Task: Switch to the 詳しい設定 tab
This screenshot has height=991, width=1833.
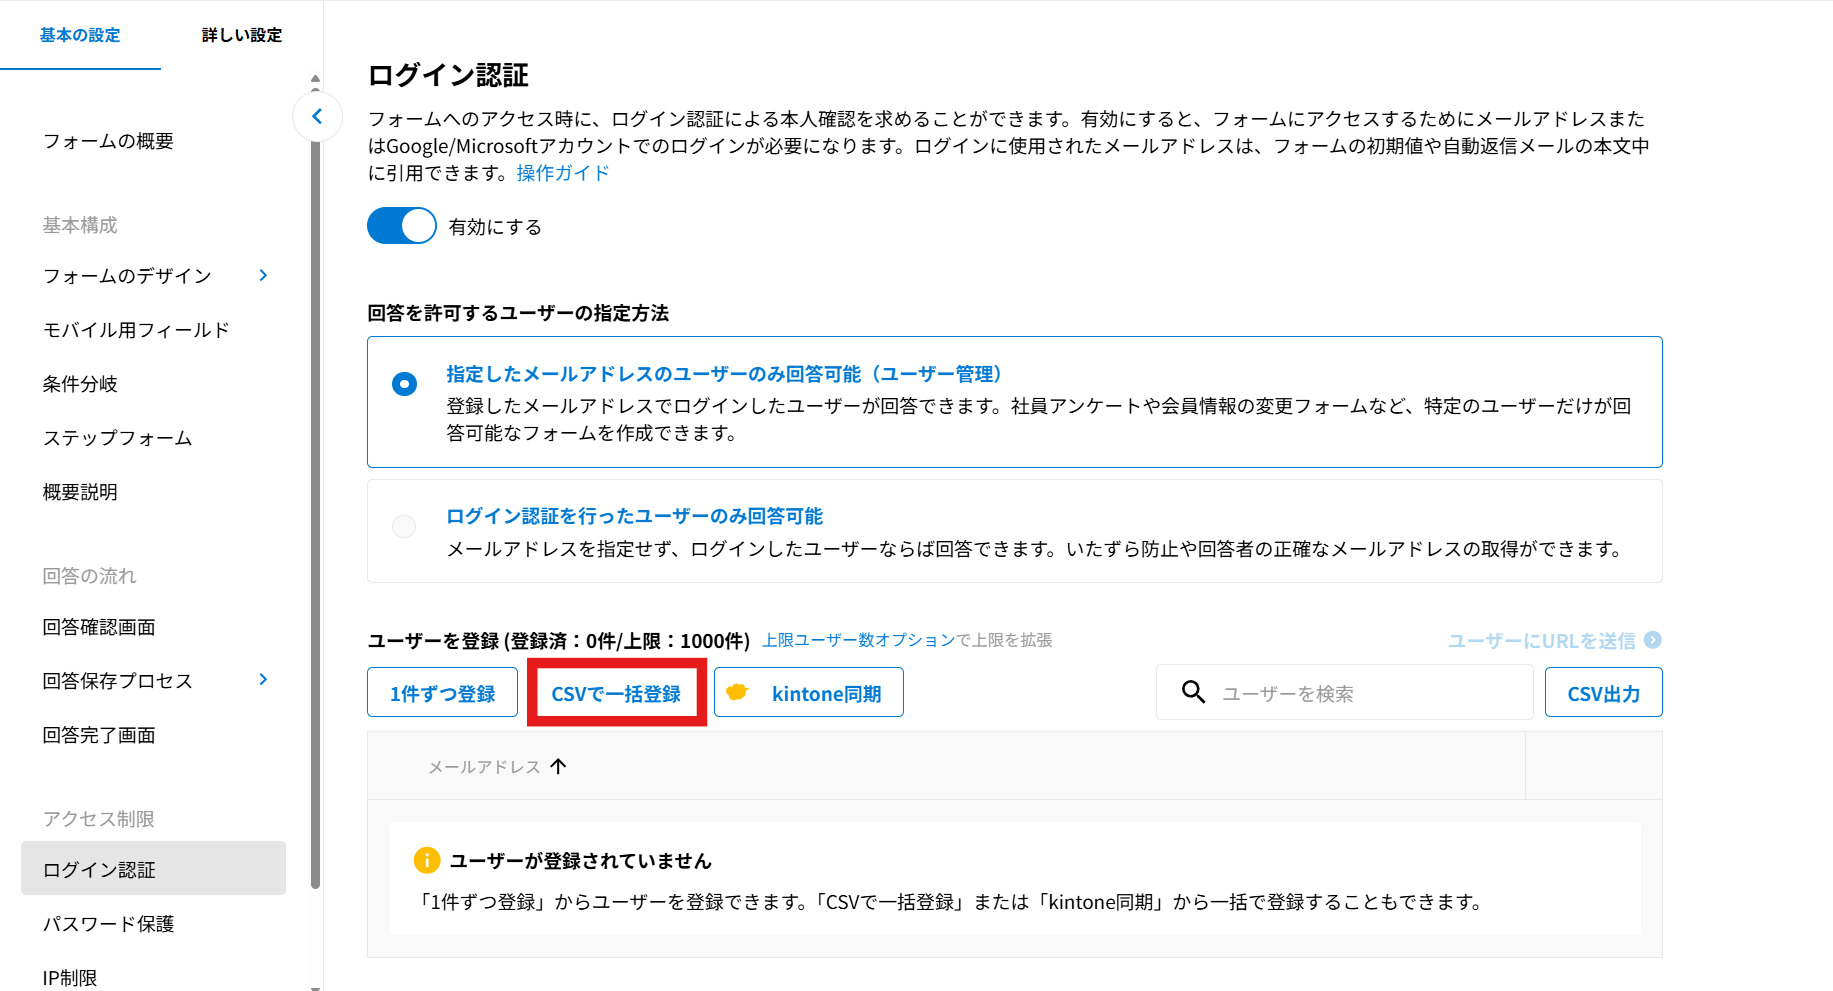Action: 241,35
